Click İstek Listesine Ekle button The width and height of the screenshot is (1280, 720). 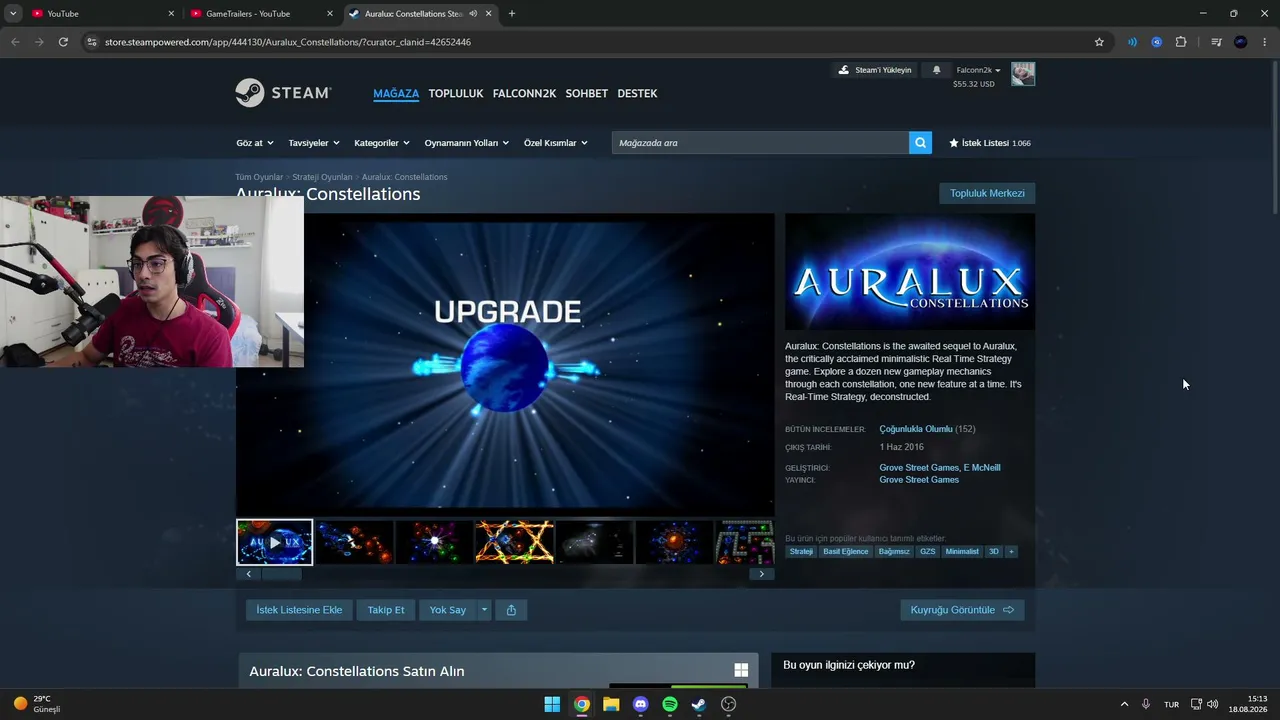[299, 610]
